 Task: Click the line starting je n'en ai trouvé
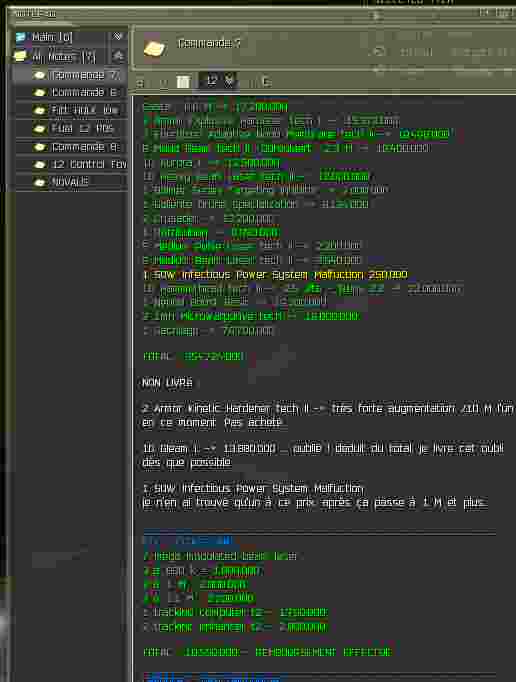(315, 502)
